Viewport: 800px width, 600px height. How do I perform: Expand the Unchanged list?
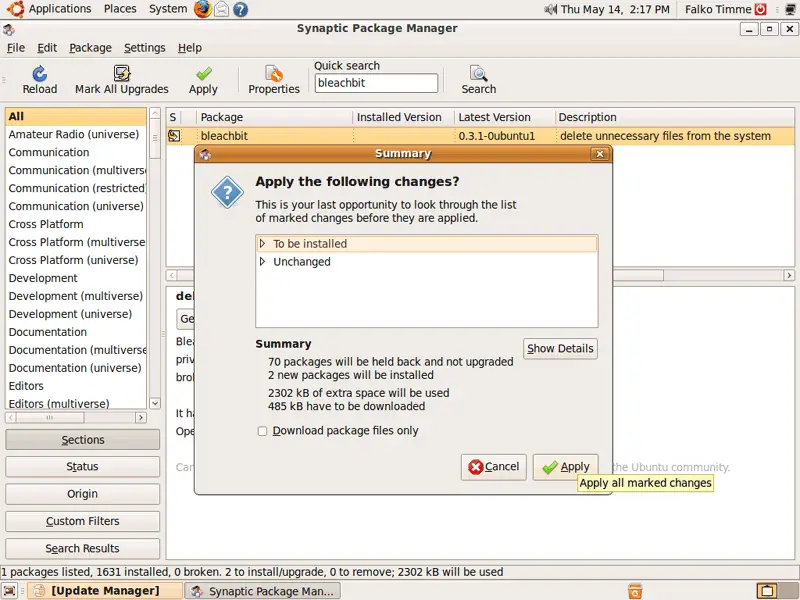[263, 262]
